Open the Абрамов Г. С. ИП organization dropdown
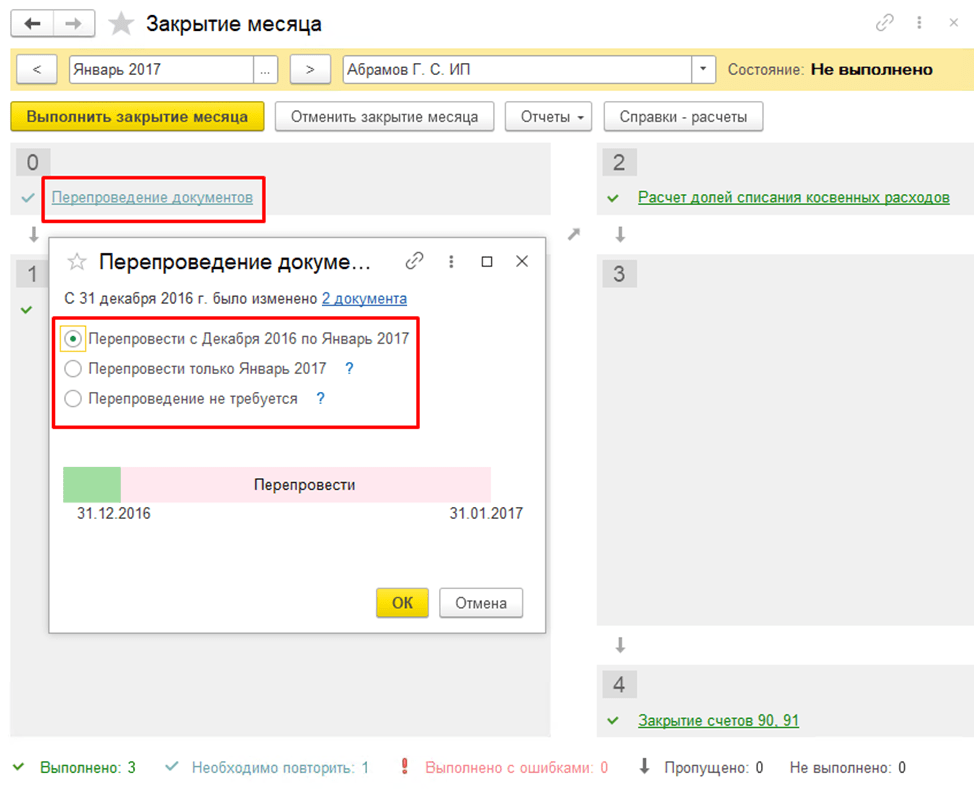 point(703,70)
